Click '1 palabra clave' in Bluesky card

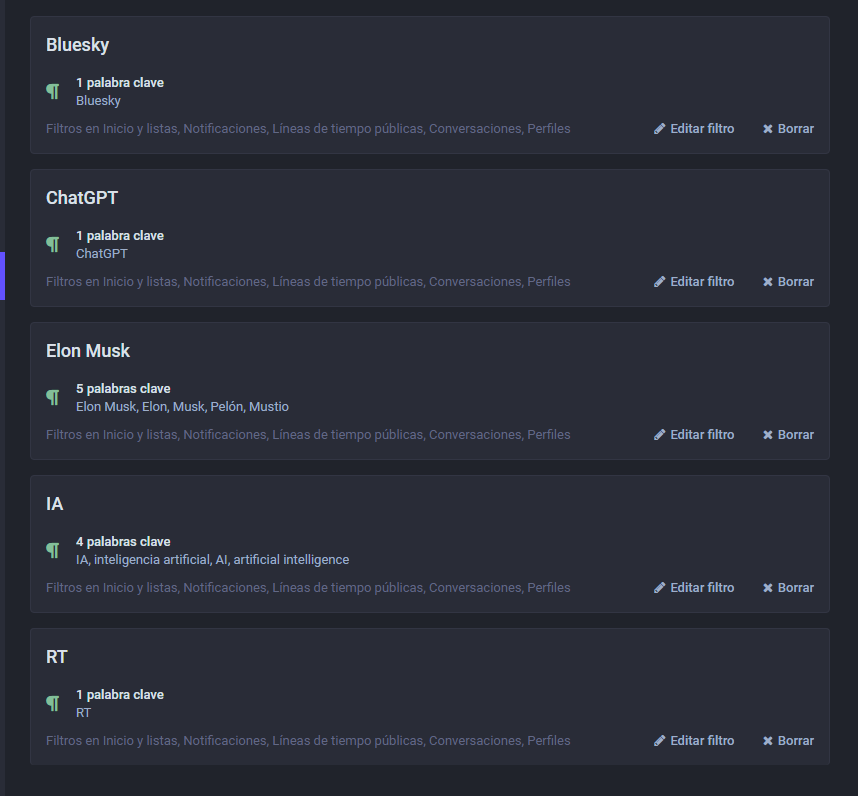coord(120,83)
